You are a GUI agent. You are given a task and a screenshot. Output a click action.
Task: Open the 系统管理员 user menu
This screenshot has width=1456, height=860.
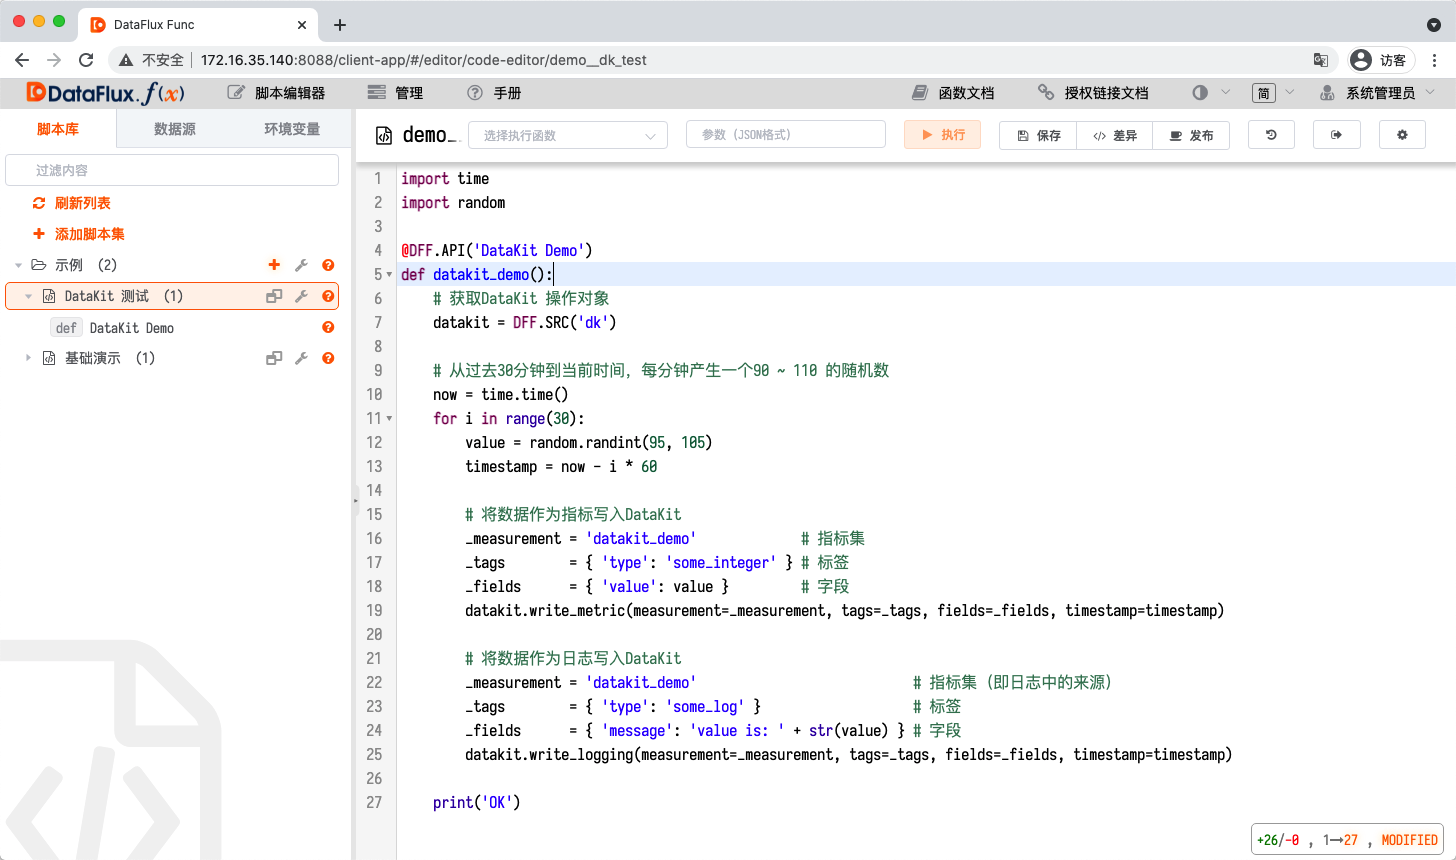click(1377, 93)
